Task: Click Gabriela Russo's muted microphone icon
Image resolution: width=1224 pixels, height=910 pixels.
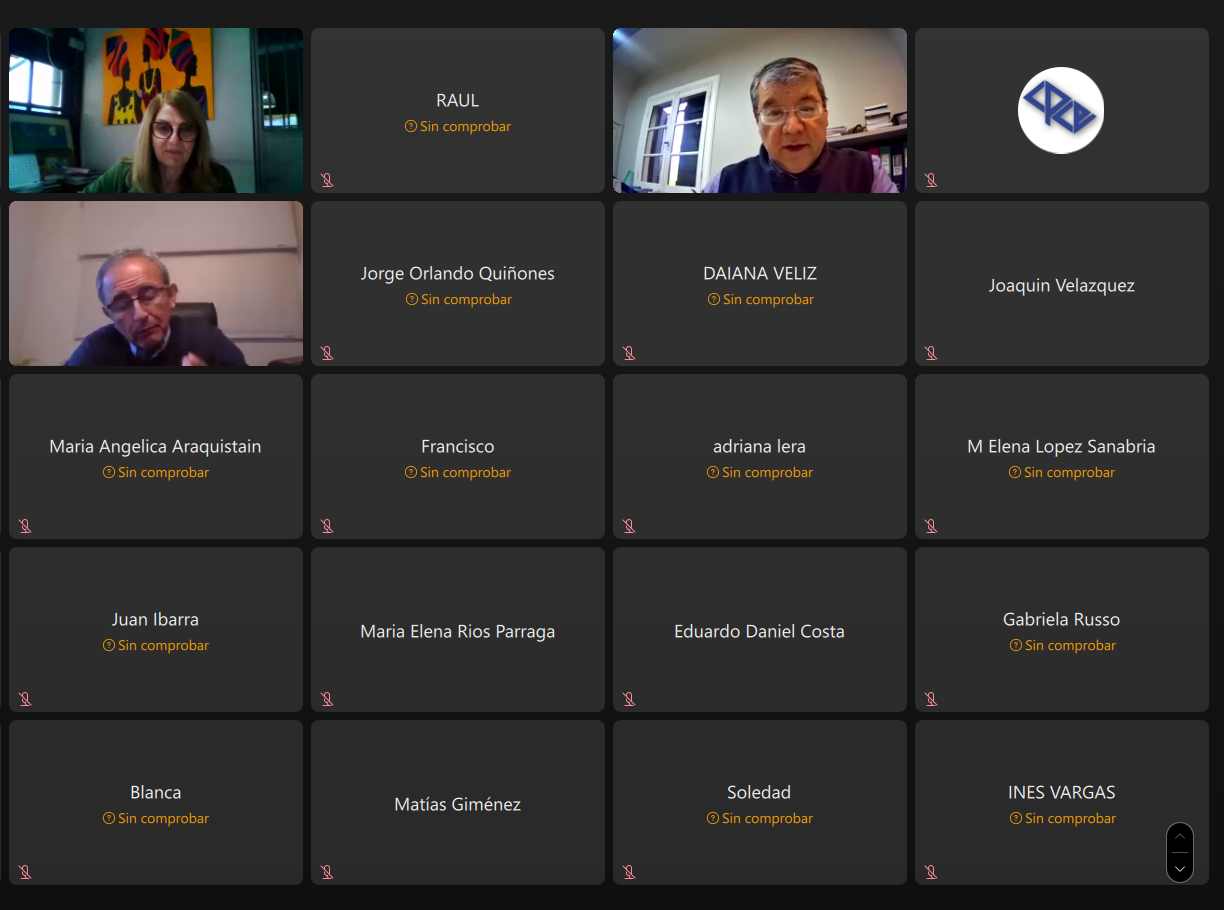Action: pos(931,699)
